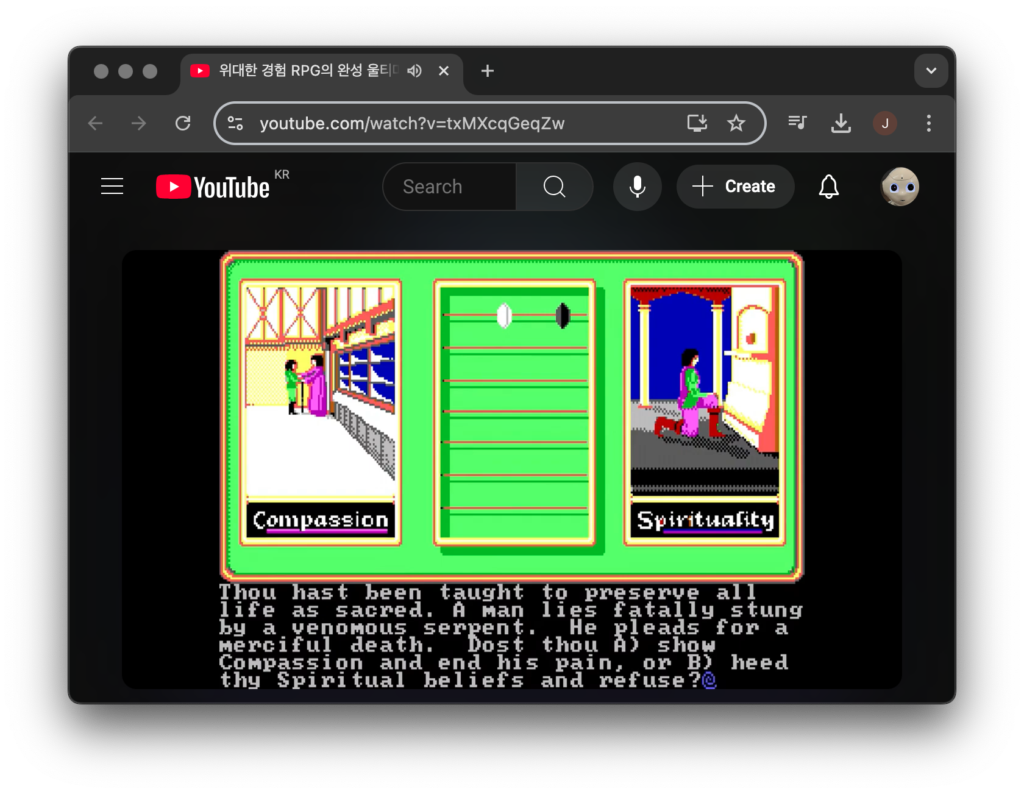Screen dimensions: 1024x794
Task: Open the notifications bell
Action: tap(828, 187)
